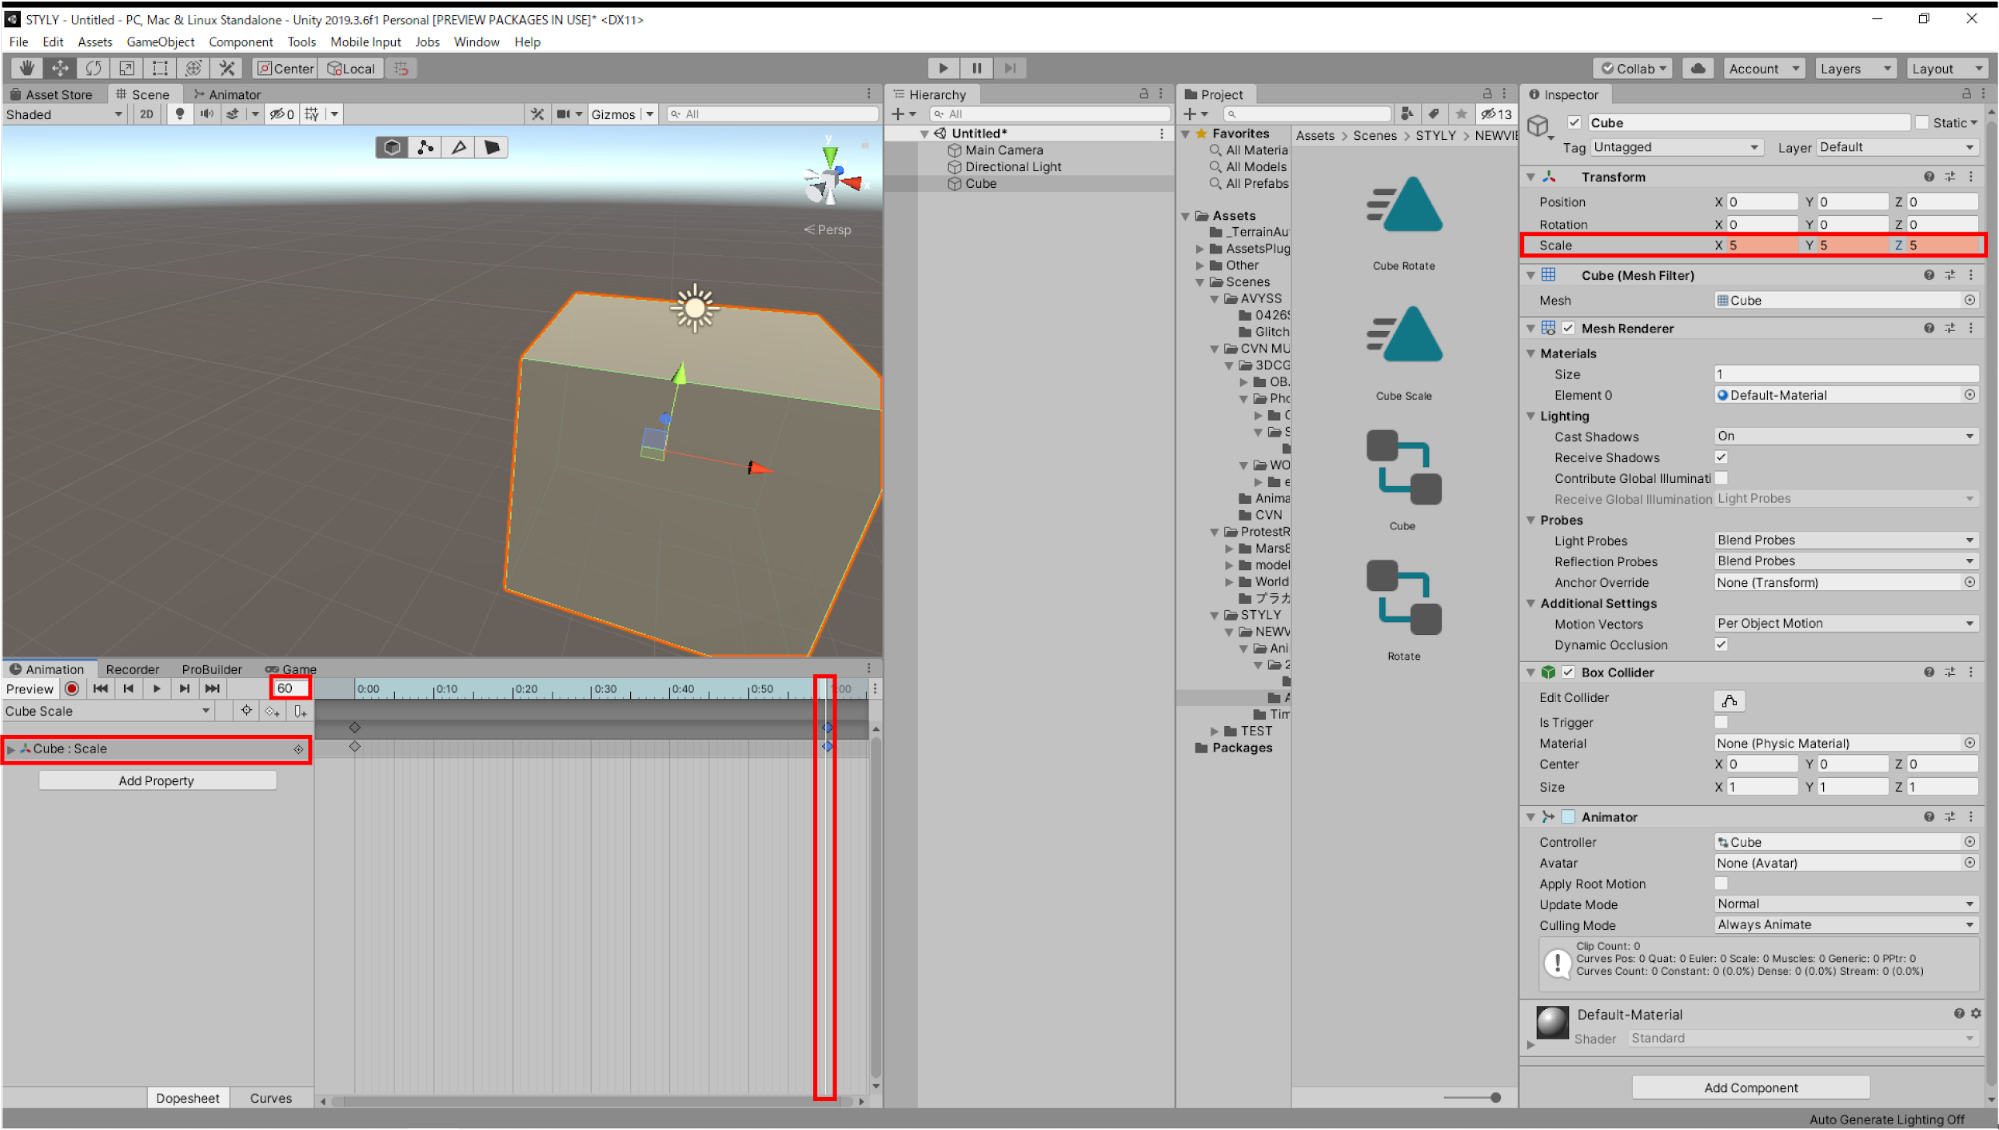Toggle the Static checkbox
1999x1130 pixels.
pyautogui.click(x=1922, y=123)
